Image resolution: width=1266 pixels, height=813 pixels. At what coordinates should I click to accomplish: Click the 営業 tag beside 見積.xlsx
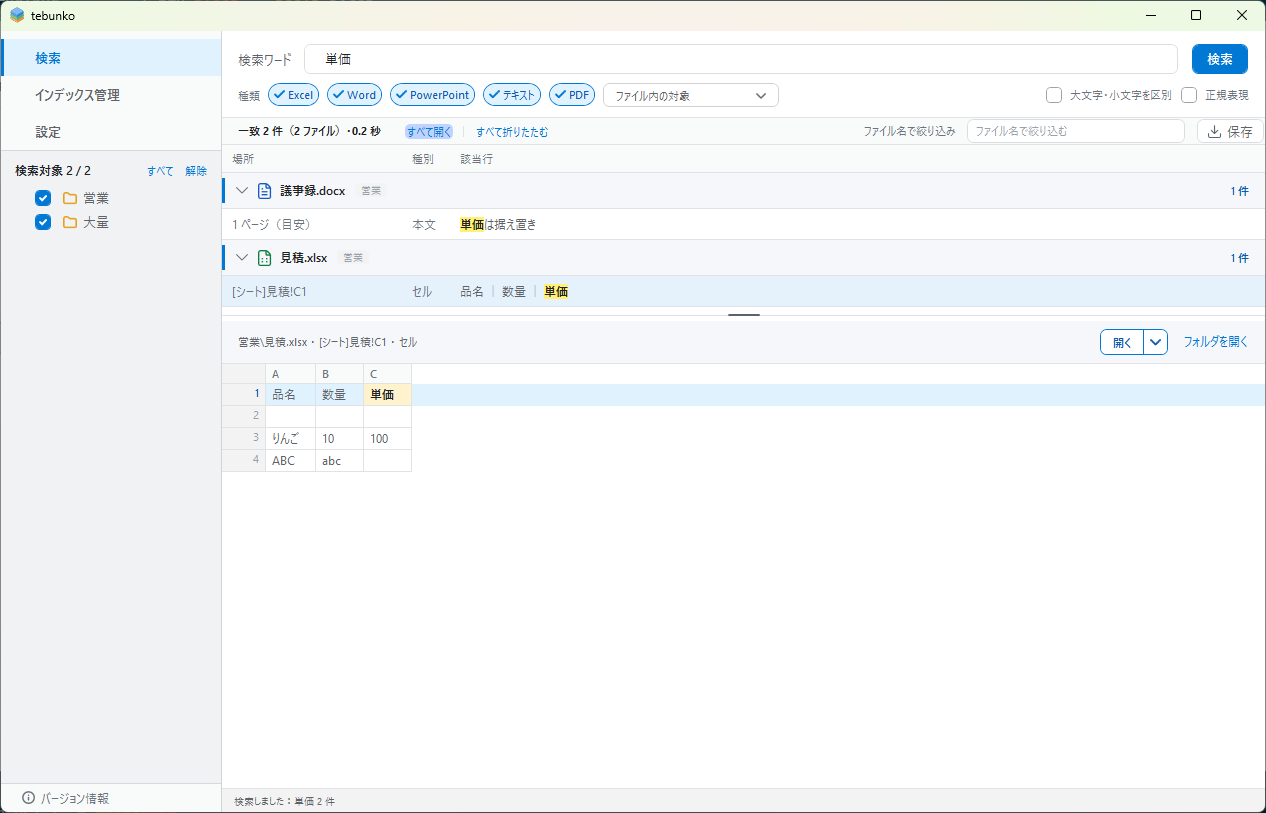tap(353, 258)
